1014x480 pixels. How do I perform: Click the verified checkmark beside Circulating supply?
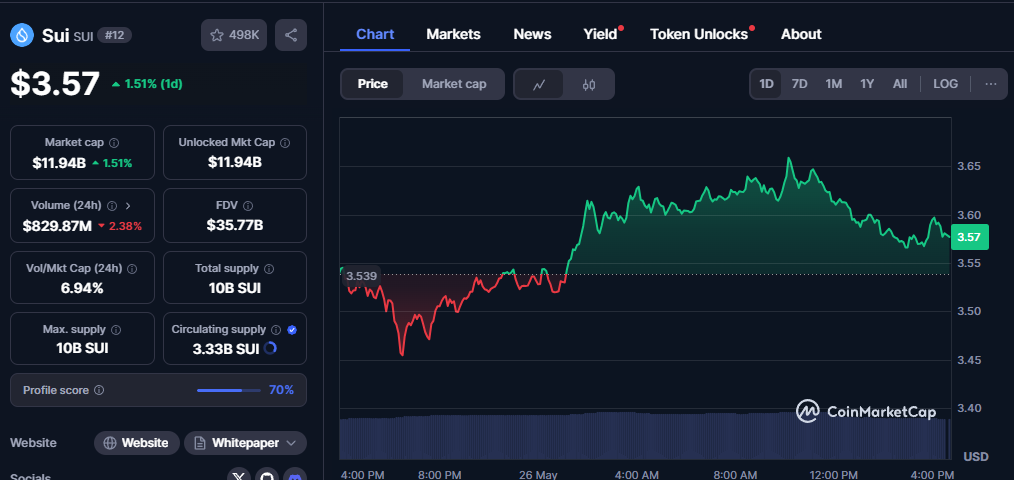point(292,330)
